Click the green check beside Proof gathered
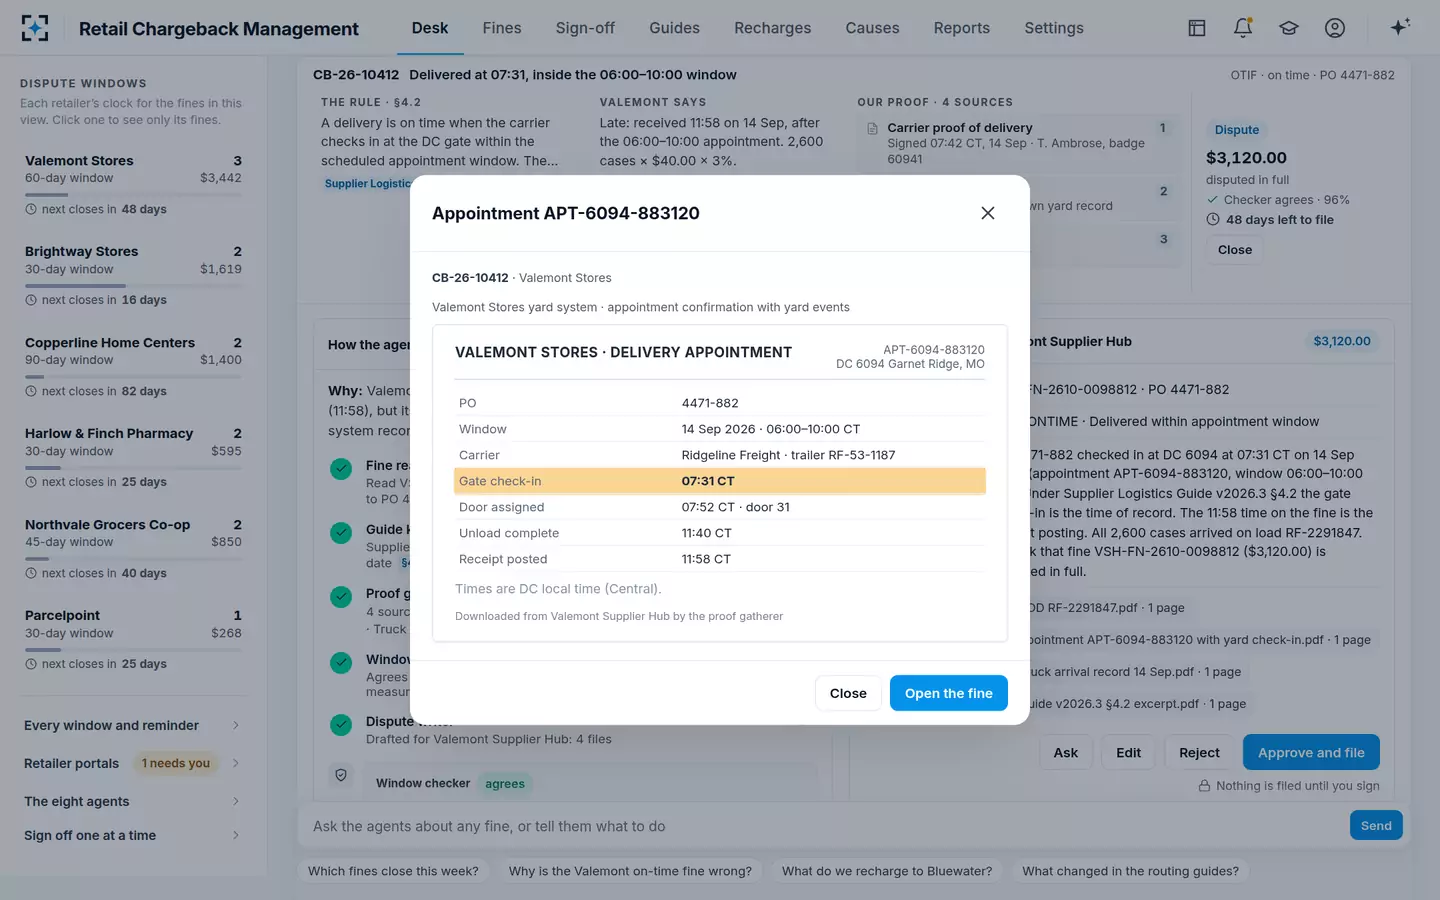This screenshot has height=900, width=1440. [x=341, y=597]
